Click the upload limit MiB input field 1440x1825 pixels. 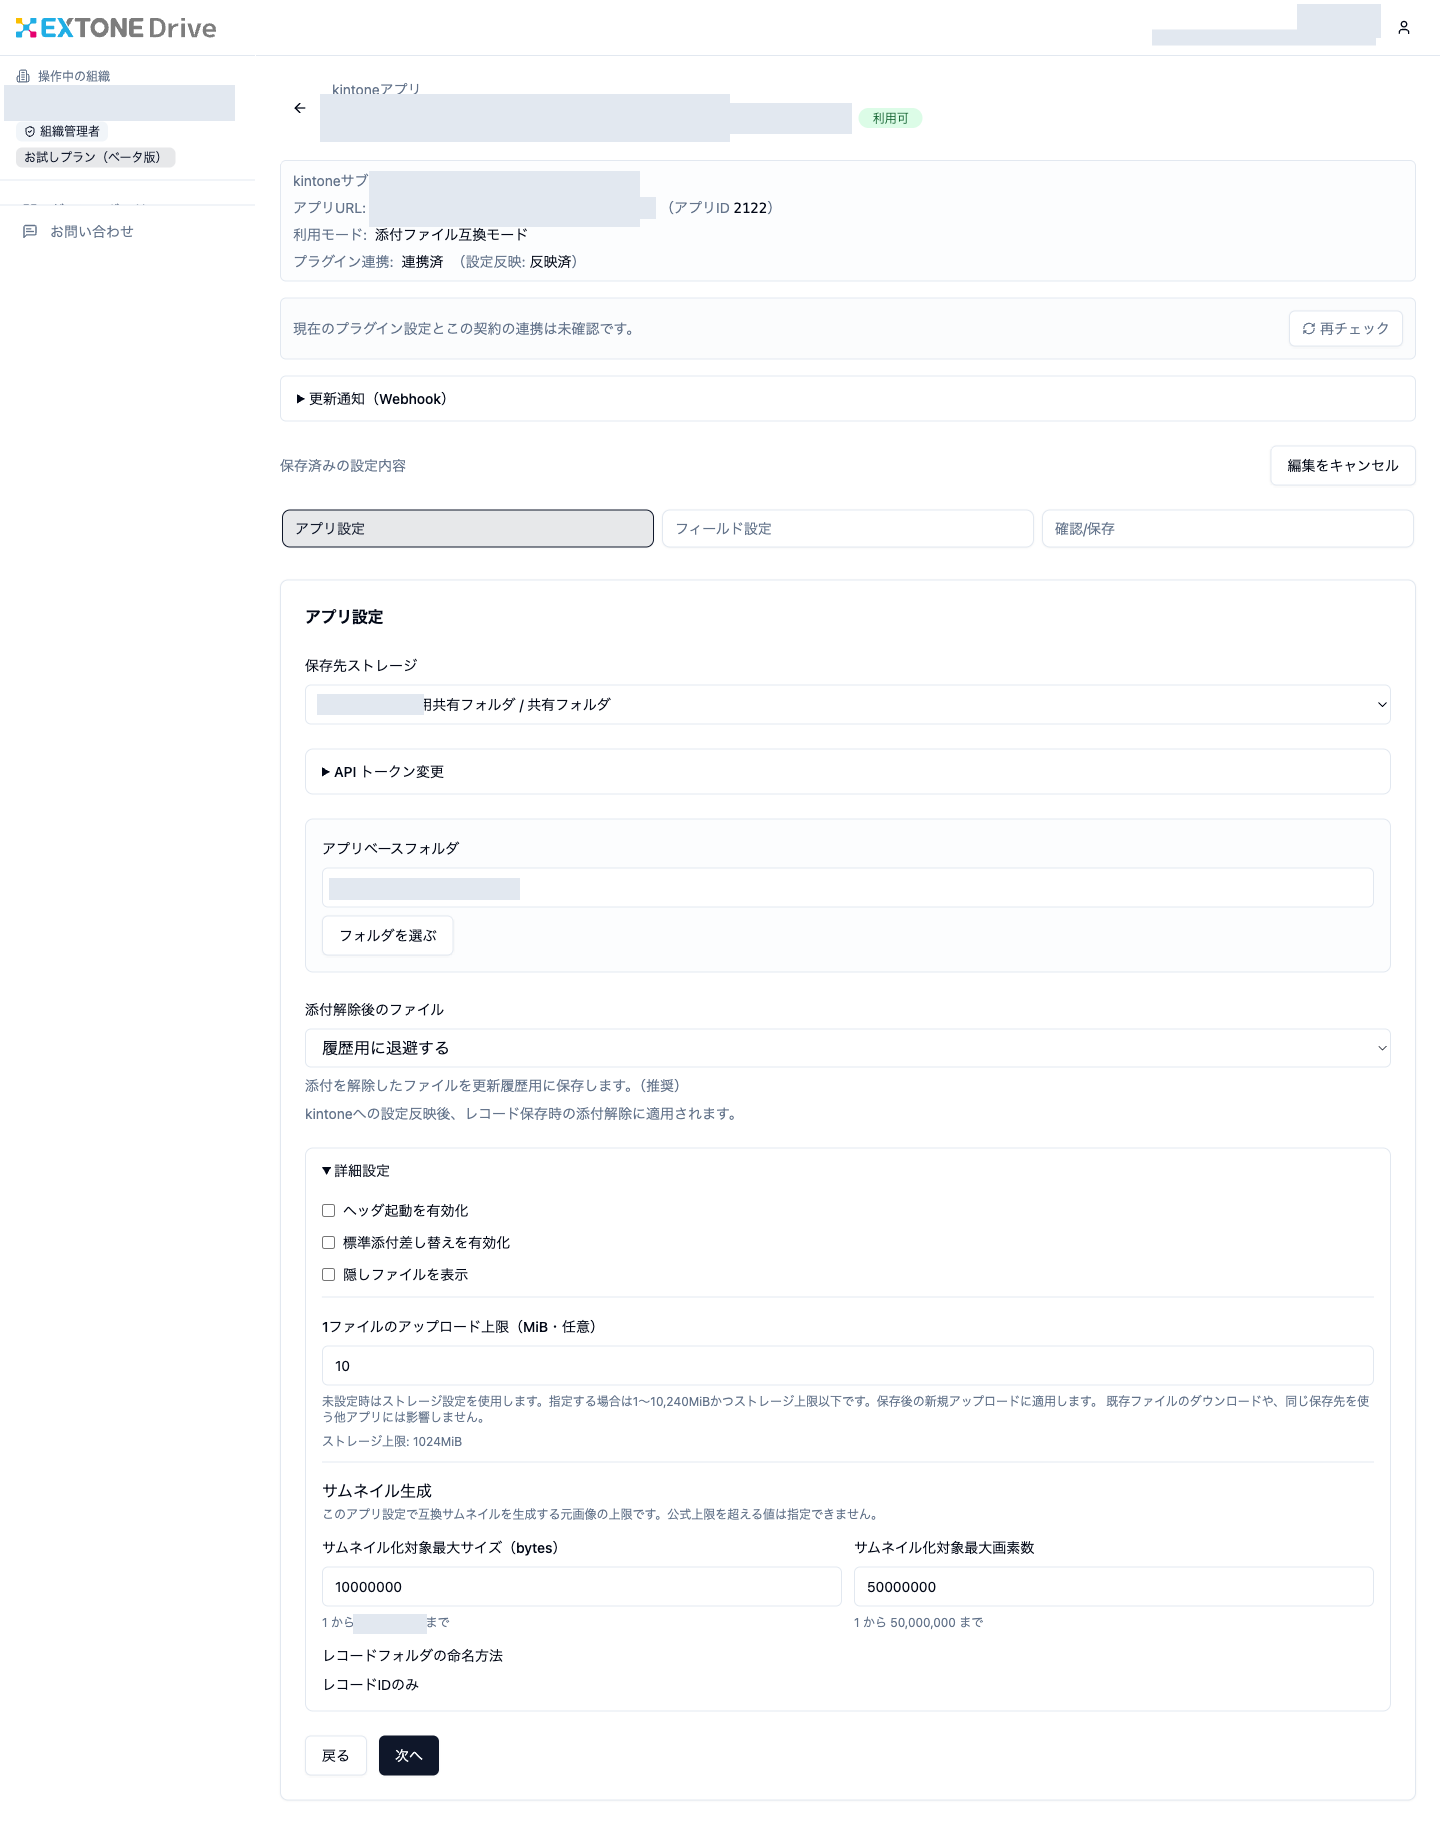click(x=848, y=1366)
